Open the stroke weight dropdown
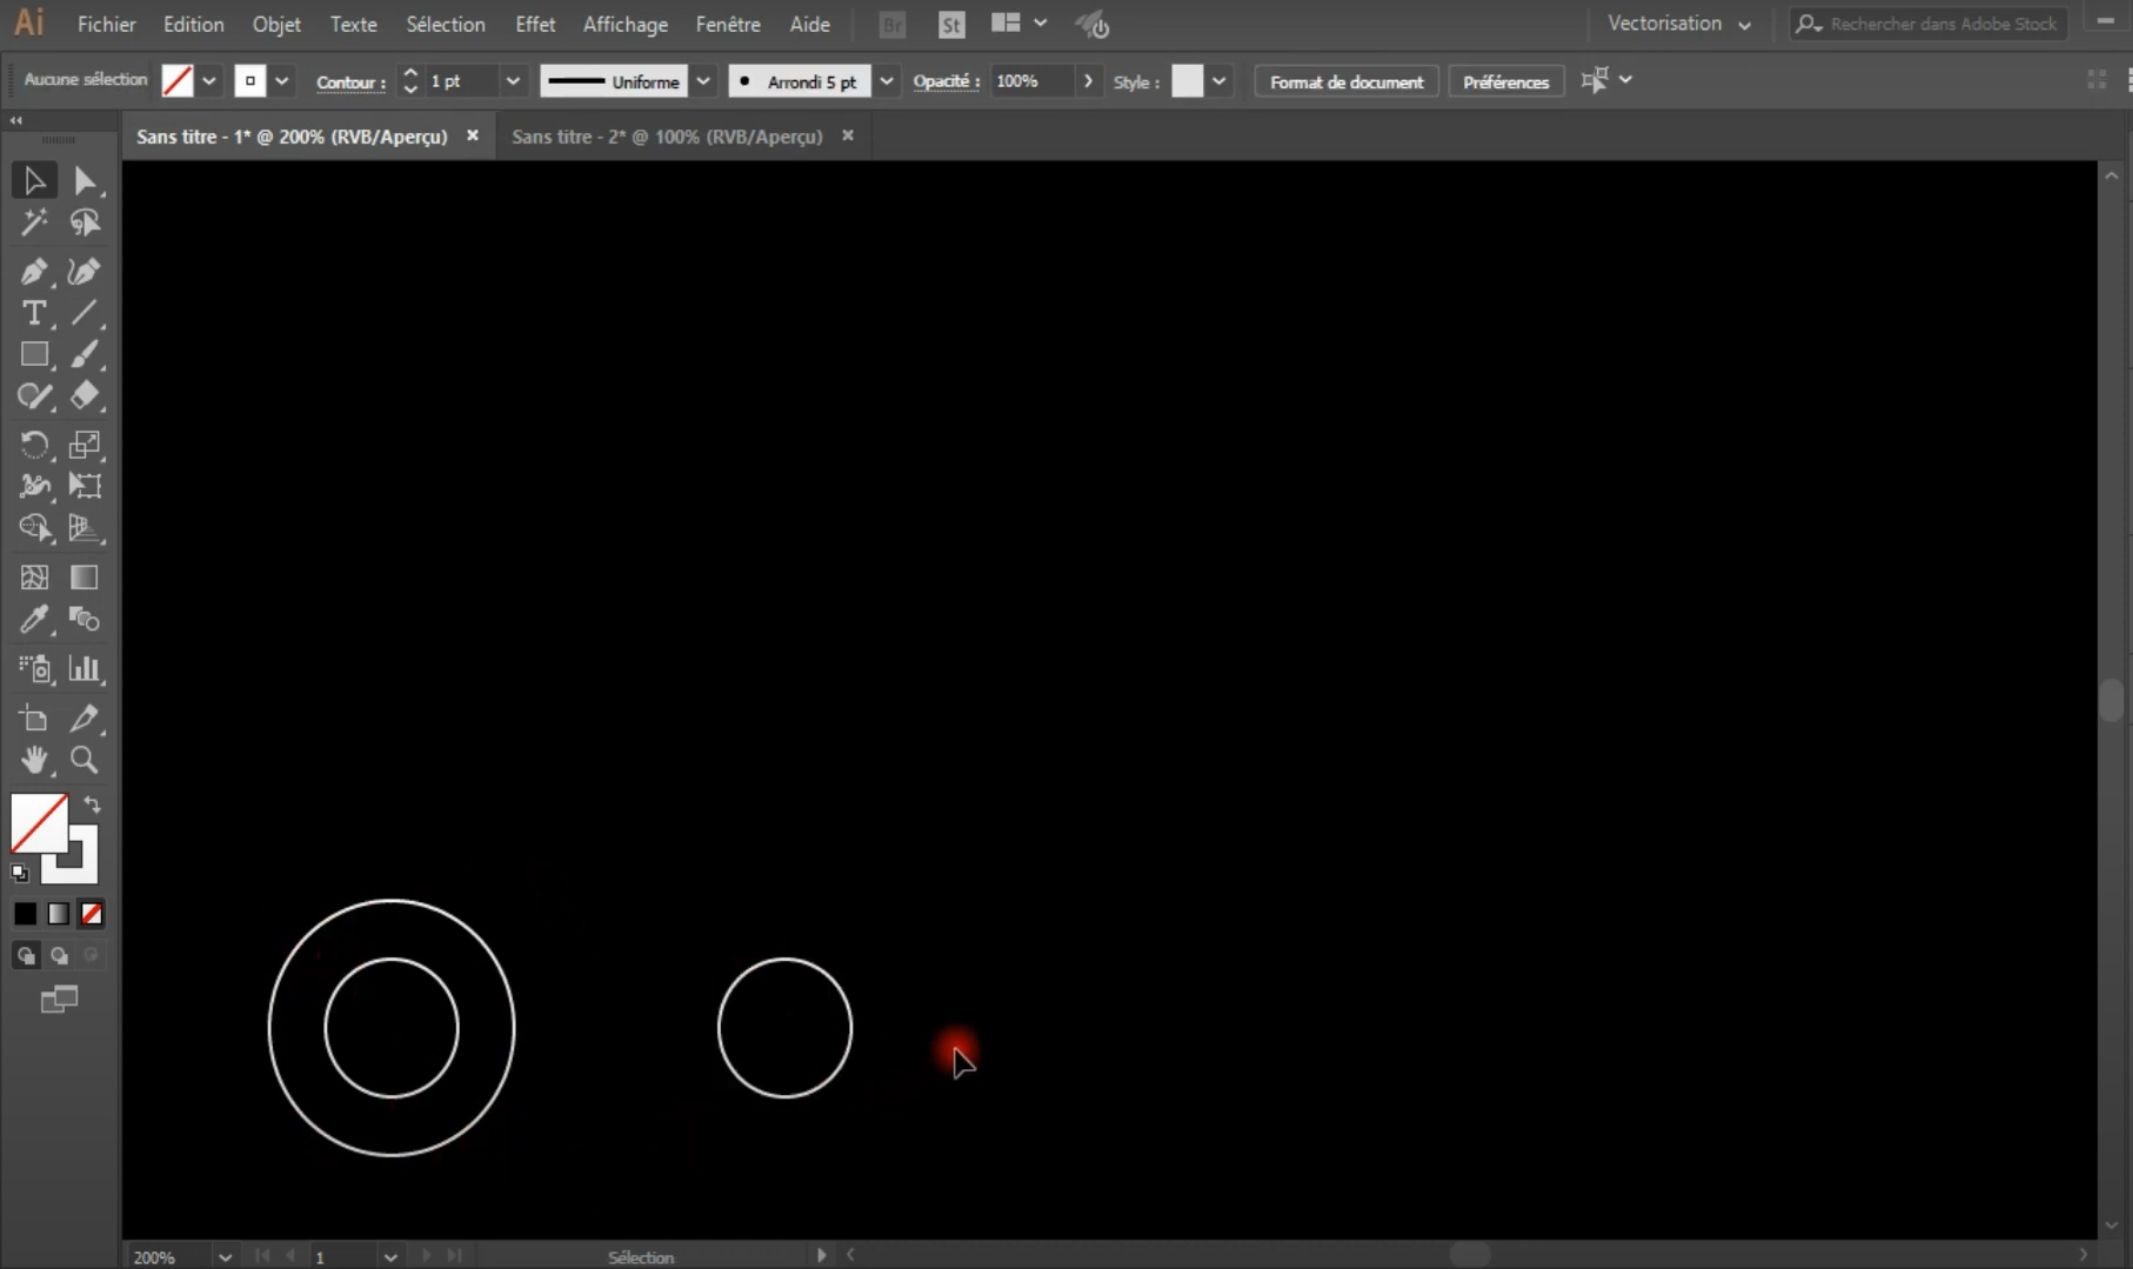 (513, 81)
